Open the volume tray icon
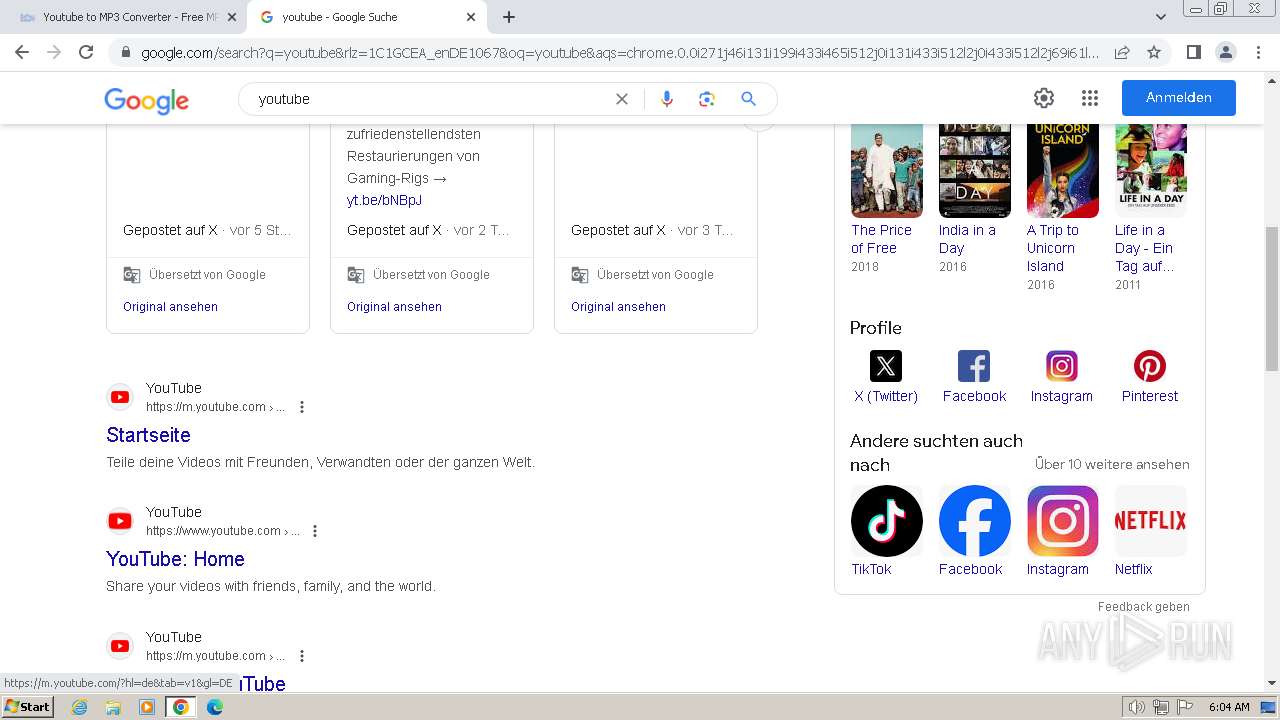This screenshot has width=1280, height=720. [x=1138, y=707]
